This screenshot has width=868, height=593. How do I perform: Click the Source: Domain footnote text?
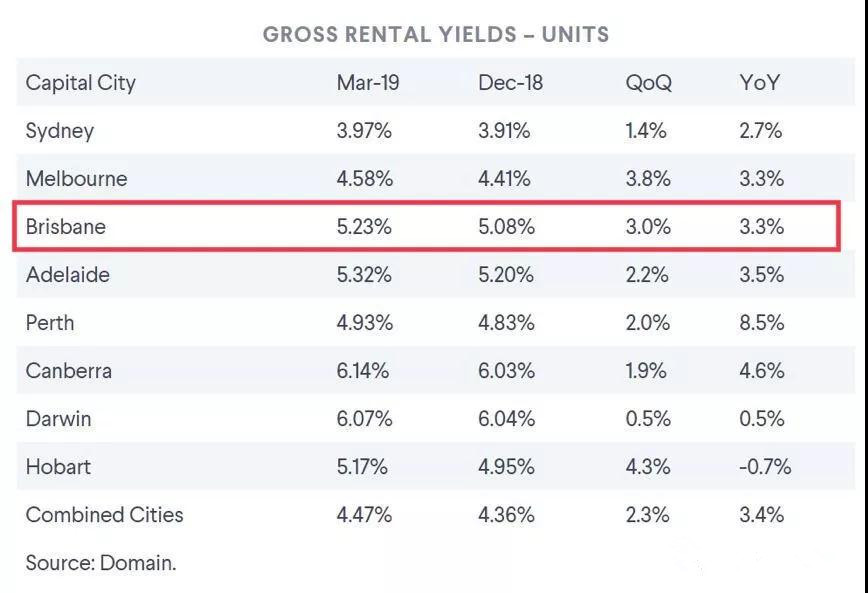click(x=101, y=563)
